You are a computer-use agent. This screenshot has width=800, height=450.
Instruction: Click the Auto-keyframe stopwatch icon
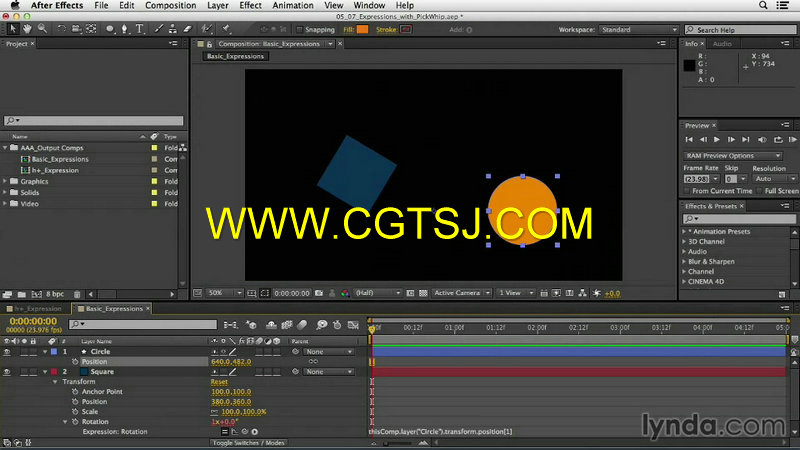tap(337, 324)
